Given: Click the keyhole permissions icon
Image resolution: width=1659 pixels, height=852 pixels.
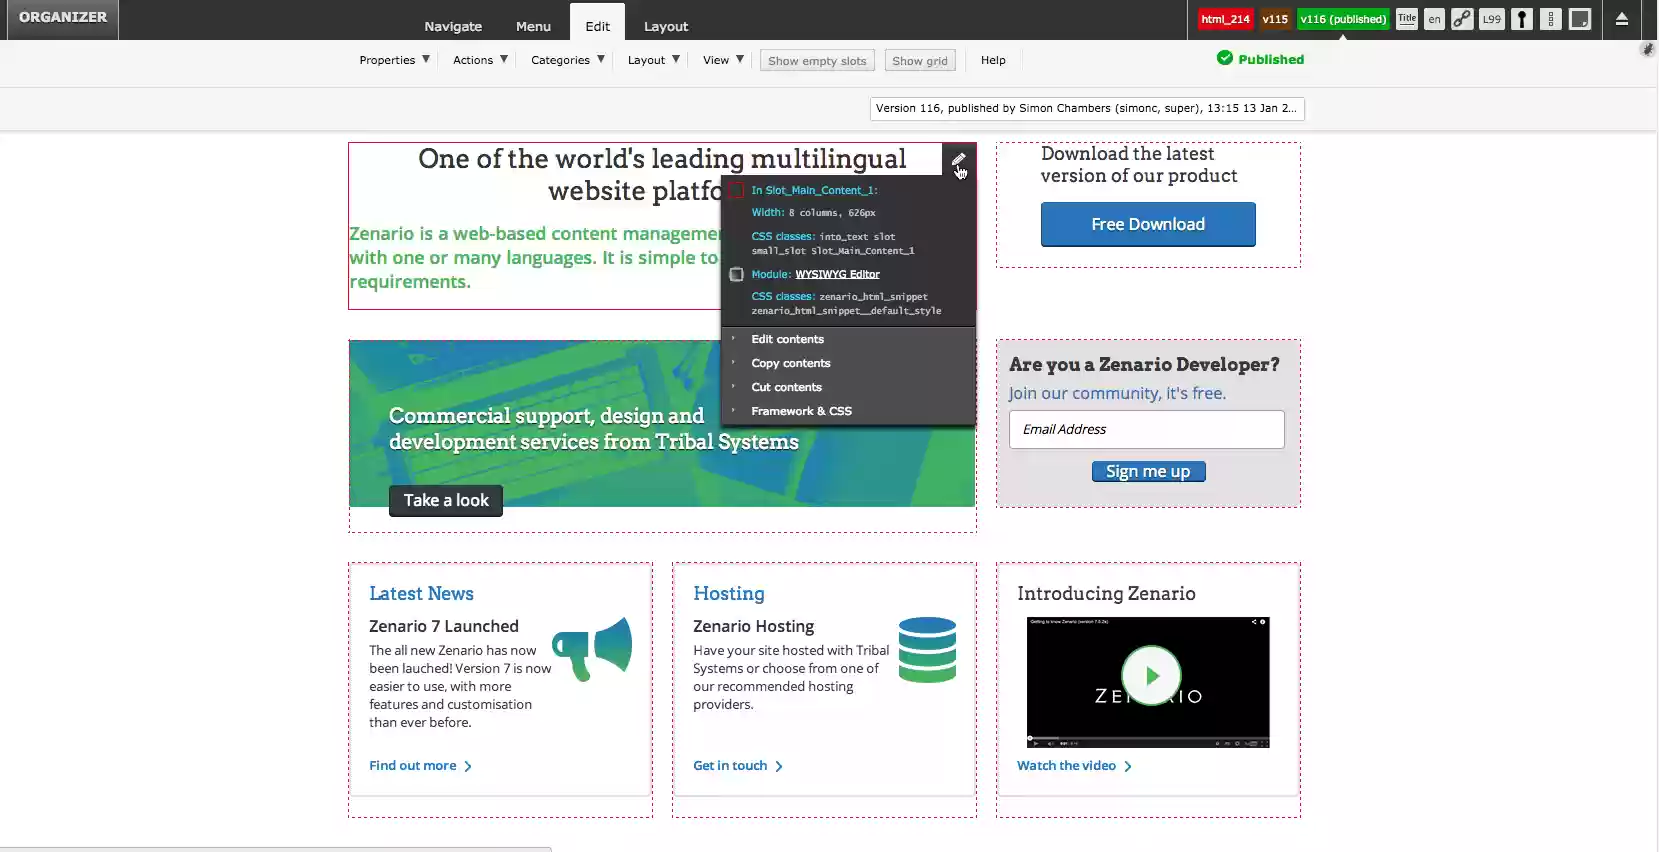Looking at the screenshot, I should tap(1521, 19).
